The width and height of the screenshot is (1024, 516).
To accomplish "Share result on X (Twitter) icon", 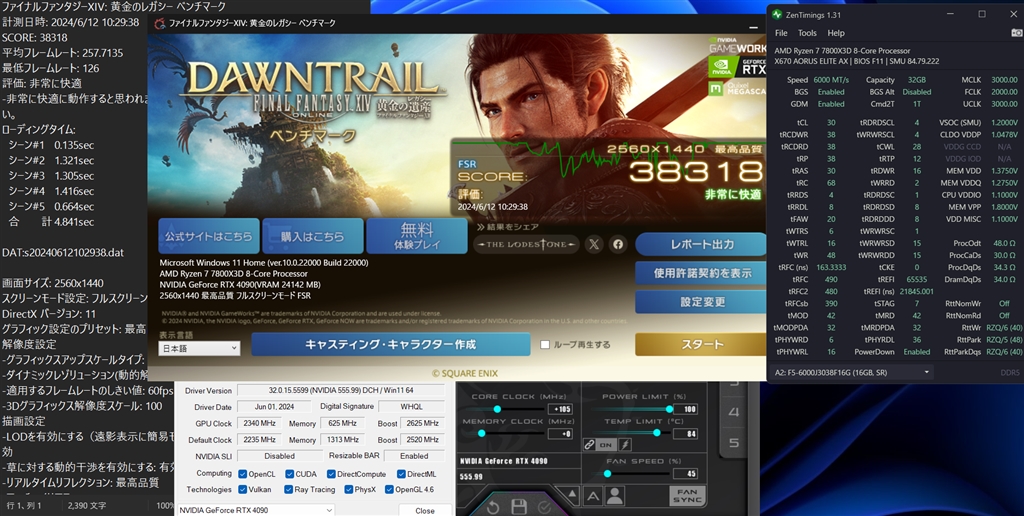I will click(594, 244).
